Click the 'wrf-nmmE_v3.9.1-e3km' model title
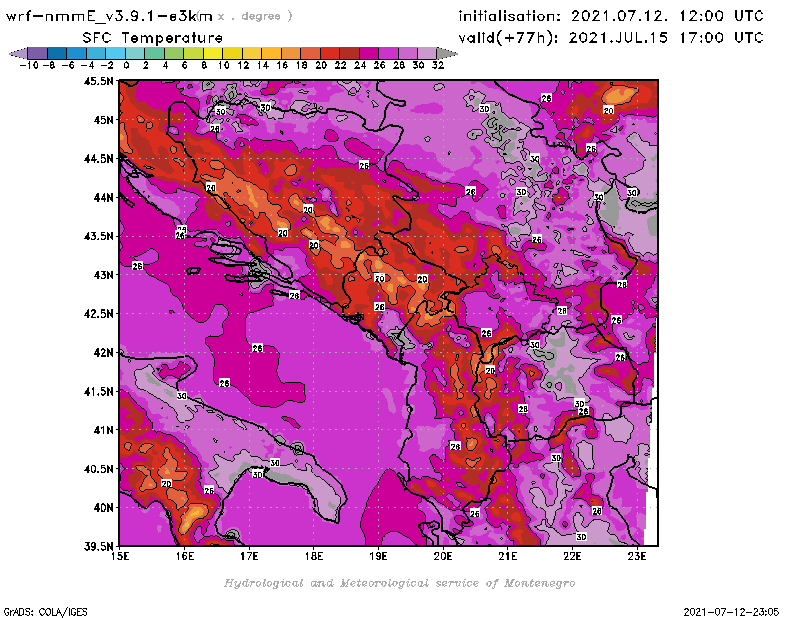This screenshot has width=800, height=618. click(109, 16)
